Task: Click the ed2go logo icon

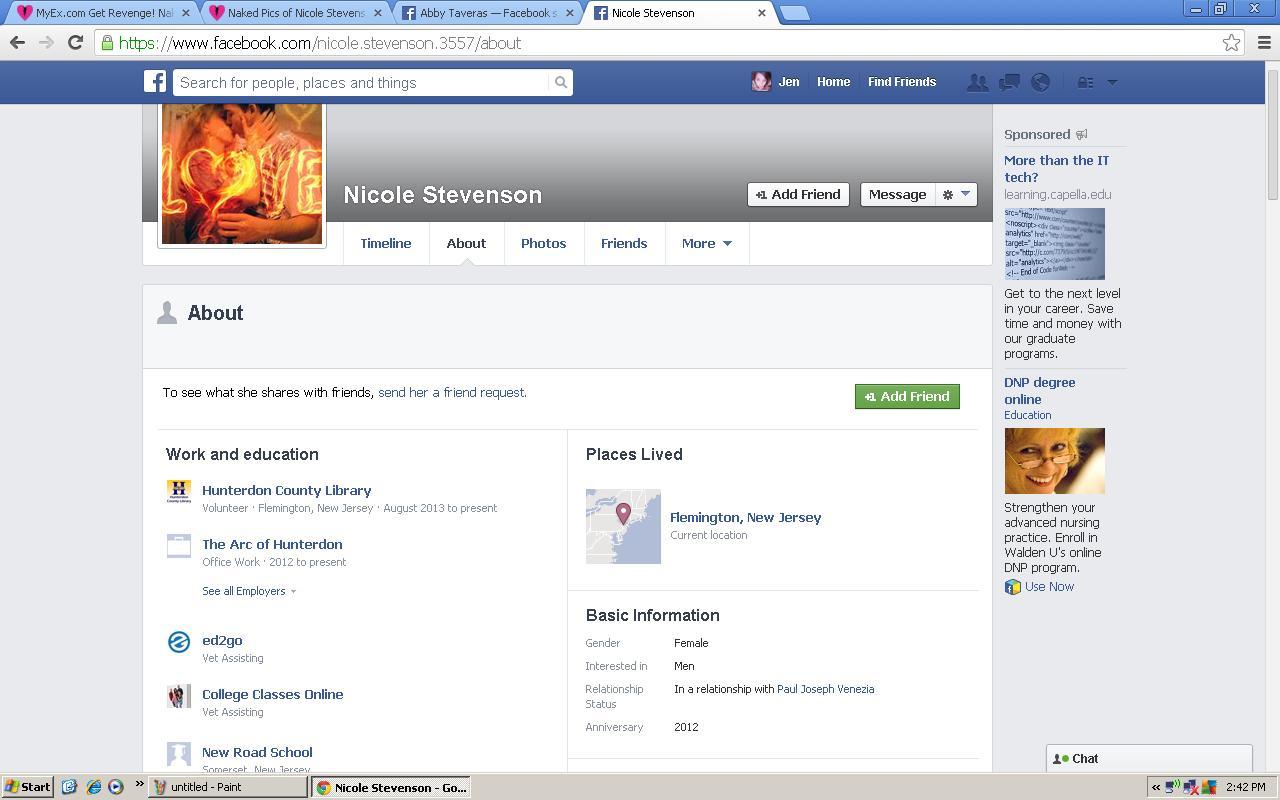Action: click(x=179, y=642)
